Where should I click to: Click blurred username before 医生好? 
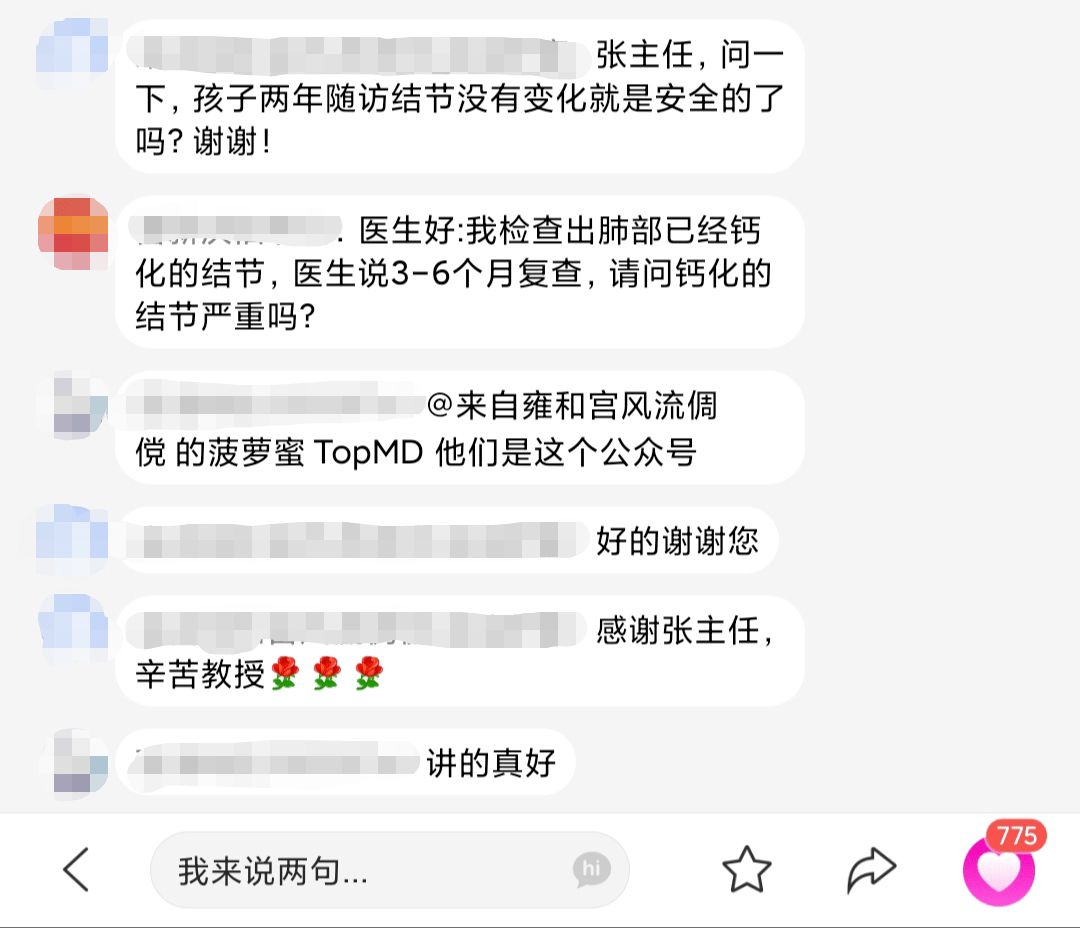235,230
